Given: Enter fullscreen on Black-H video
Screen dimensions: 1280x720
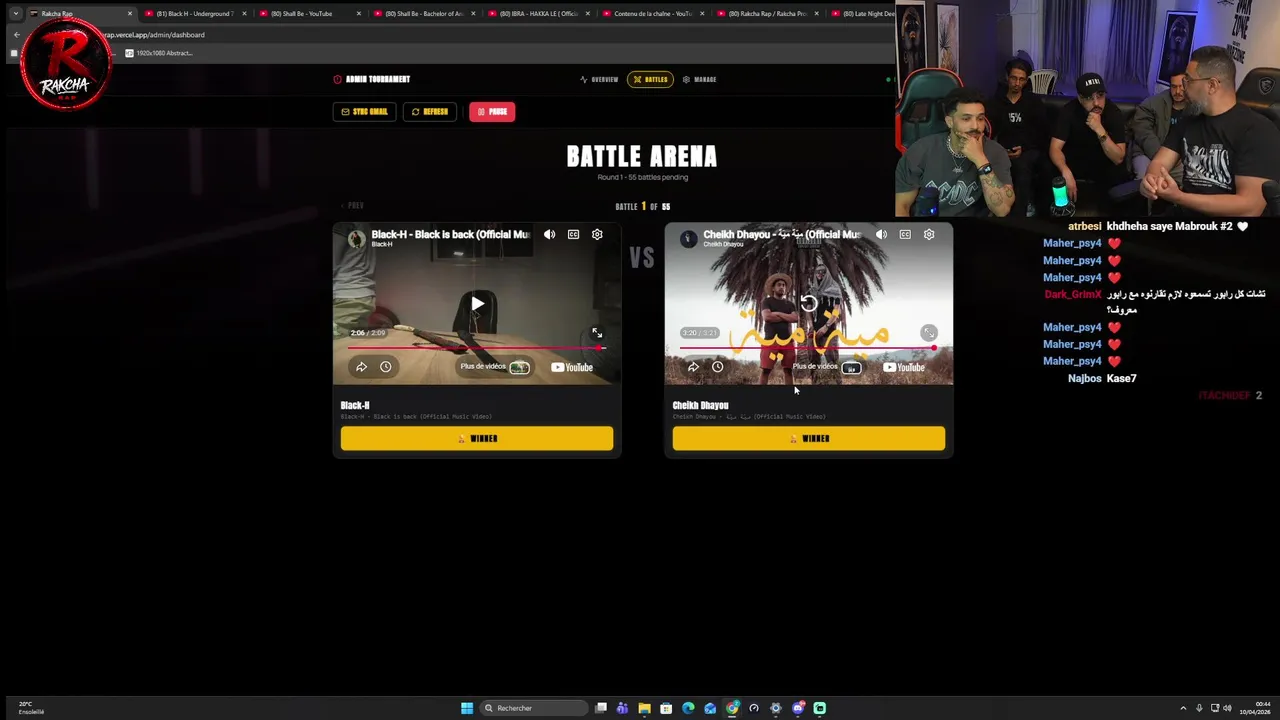Looking at the screenshot, I should point(597,333).
